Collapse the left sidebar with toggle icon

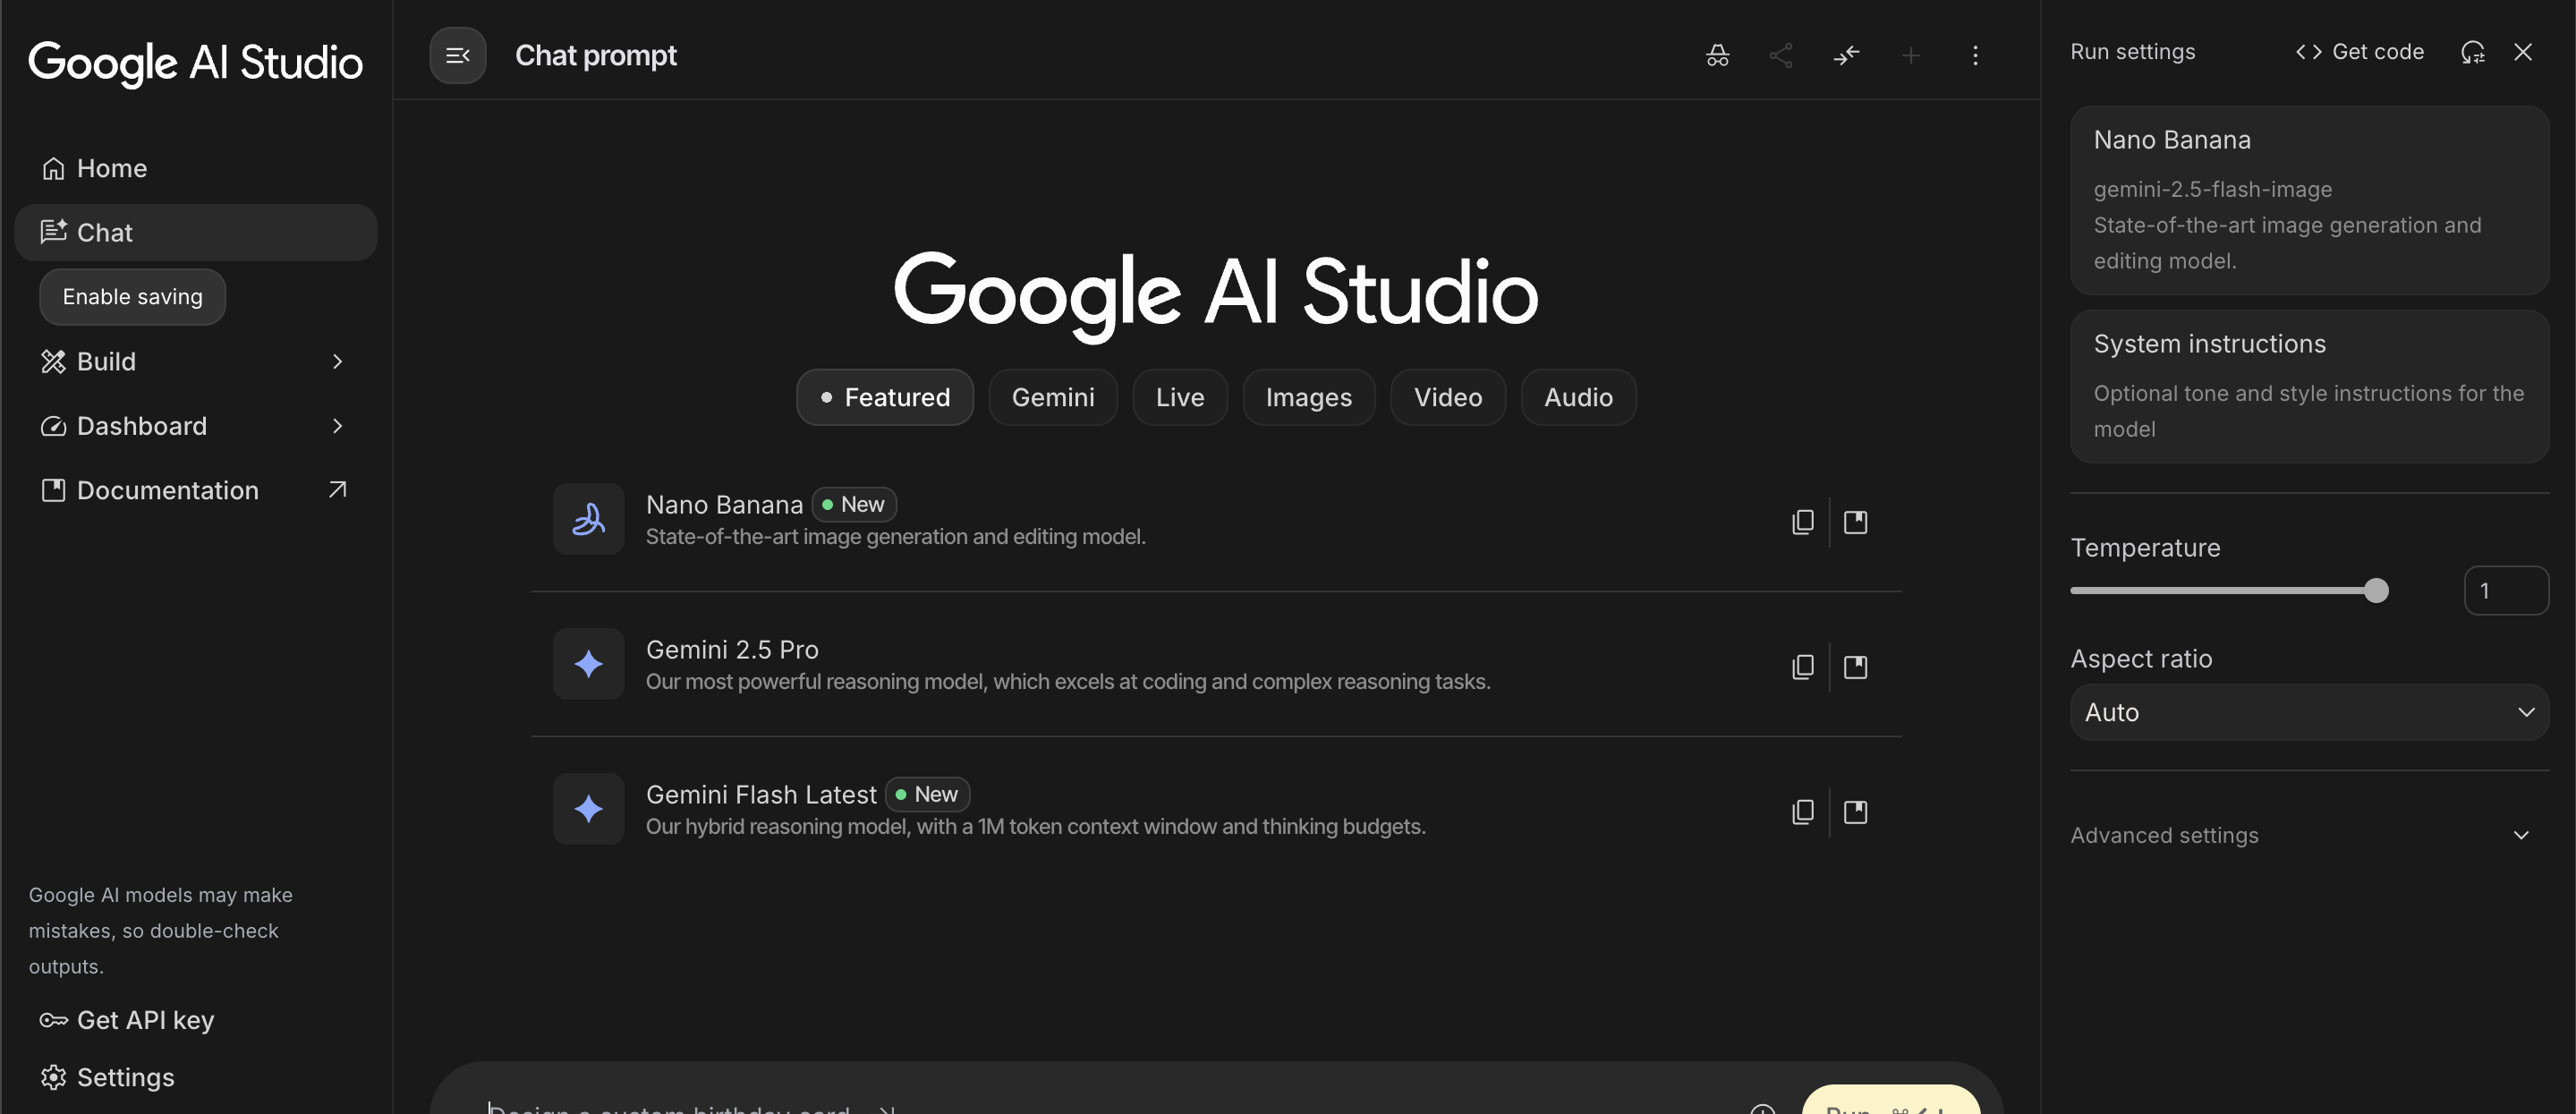click(457, 55)
